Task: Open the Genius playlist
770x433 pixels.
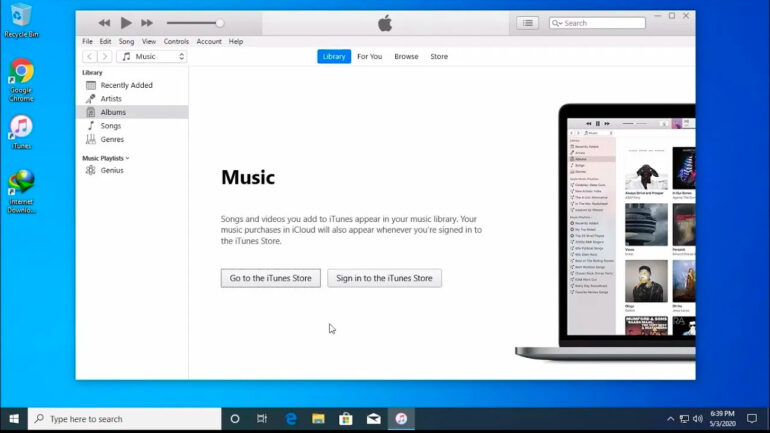Action: tap(111, 171)
